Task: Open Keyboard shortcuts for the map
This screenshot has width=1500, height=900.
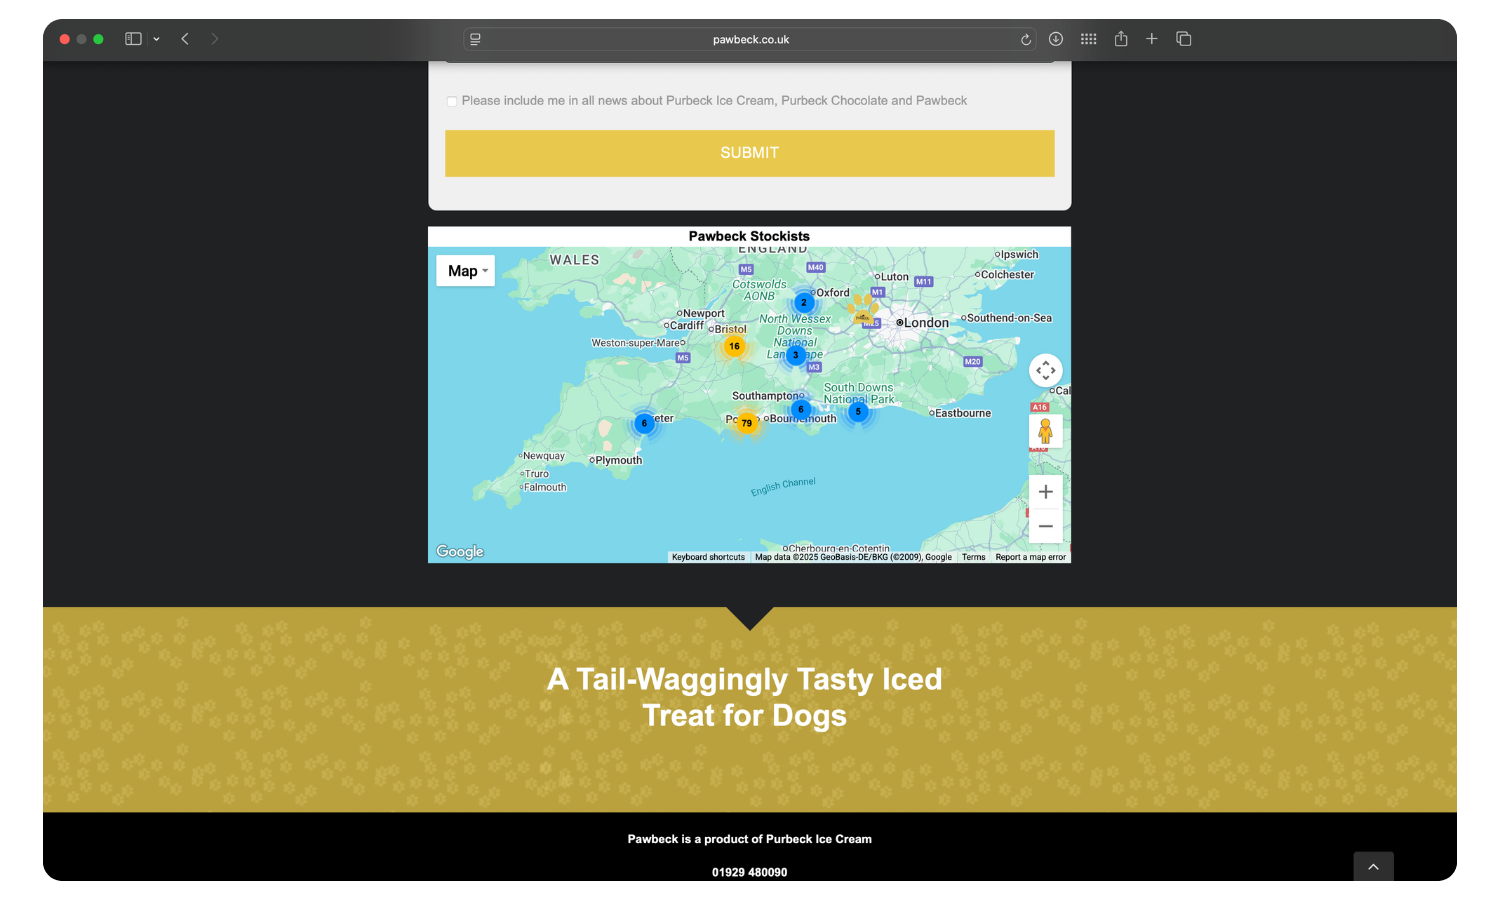Action: pyautogui.click(x=708, y=557)
